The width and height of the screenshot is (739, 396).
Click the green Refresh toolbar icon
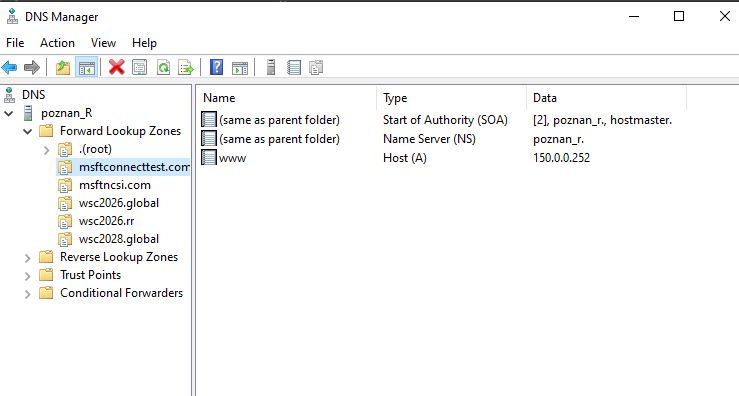163,67
